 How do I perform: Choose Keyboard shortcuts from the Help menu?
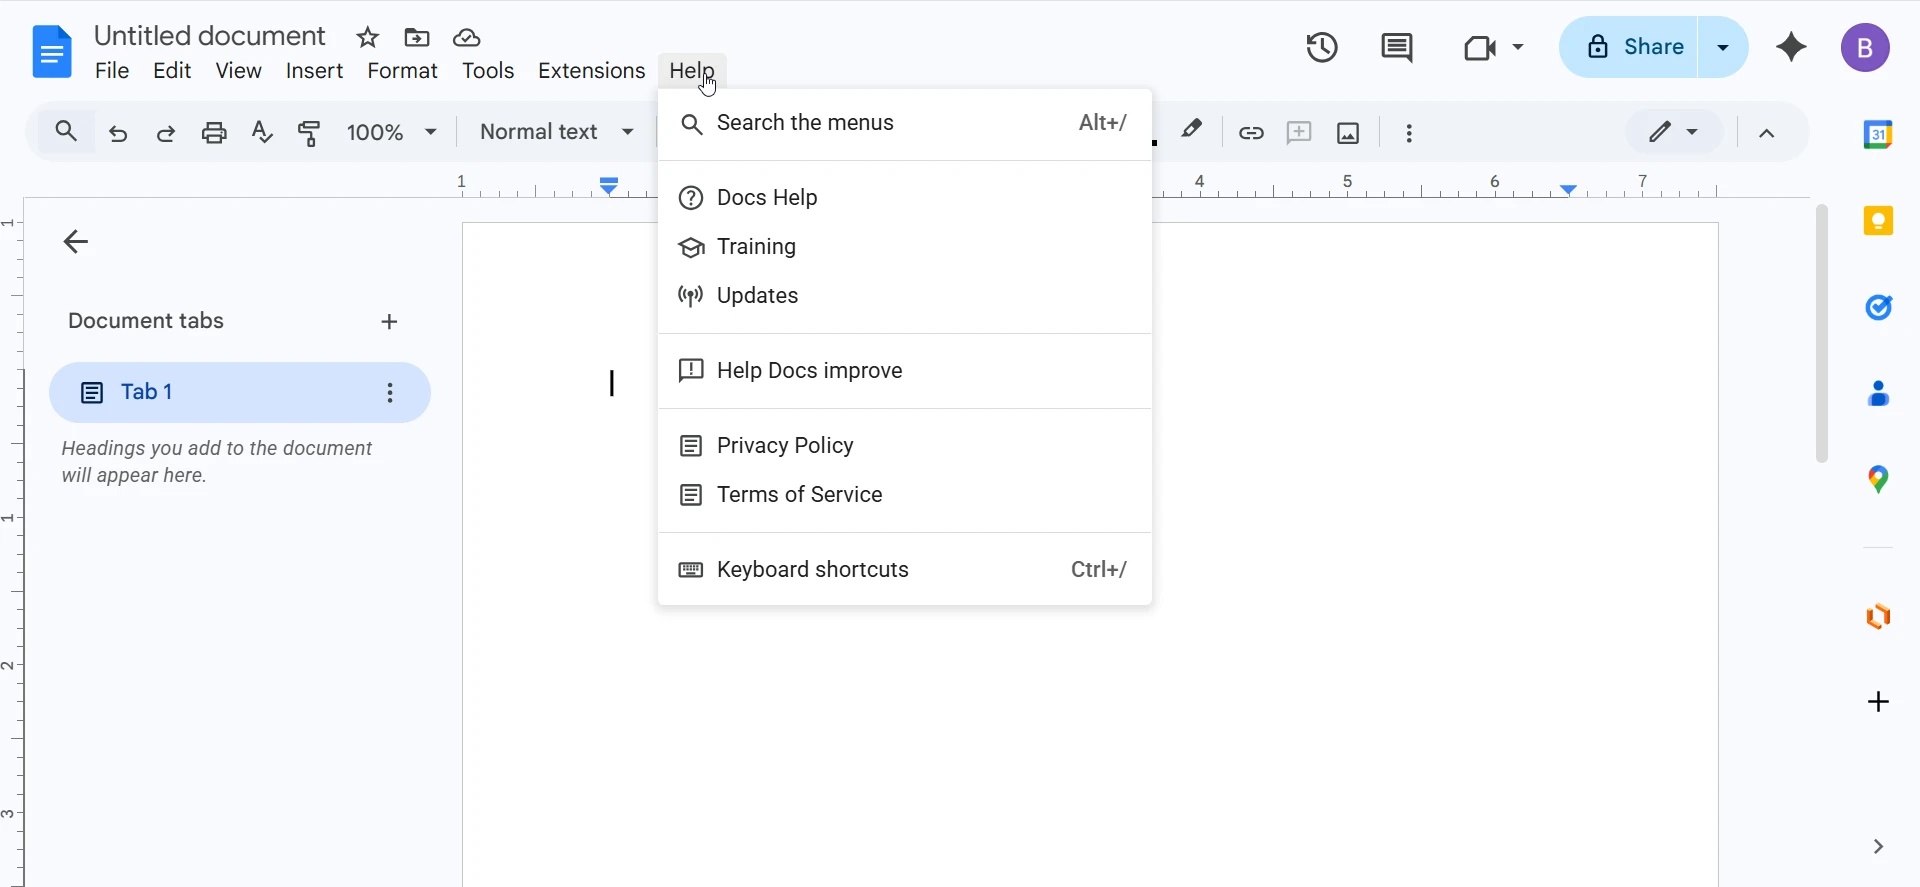(x=813, y=569)
